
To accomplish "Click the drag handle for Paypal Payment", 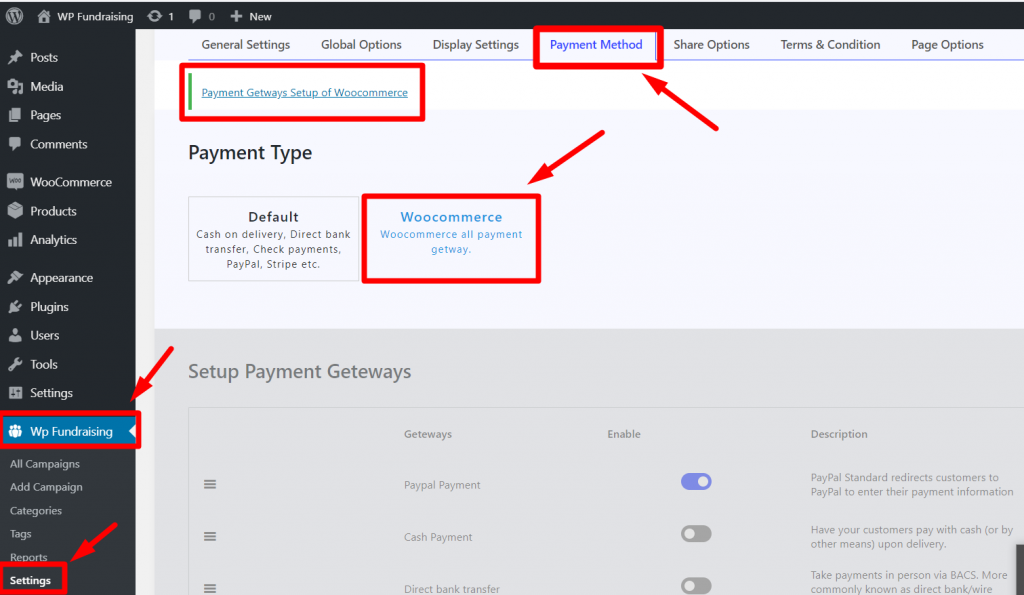I will tap(210, 485).
